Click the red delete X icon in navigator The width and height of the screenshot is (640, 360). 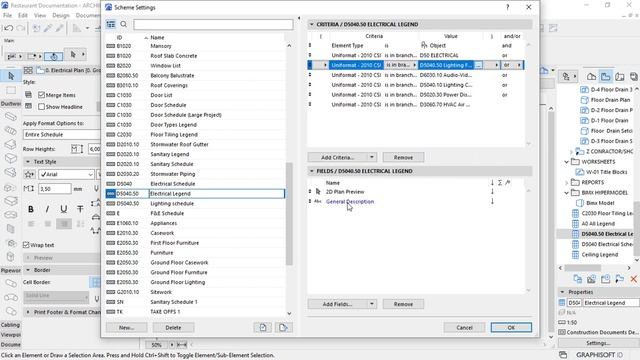click(633, 279)
